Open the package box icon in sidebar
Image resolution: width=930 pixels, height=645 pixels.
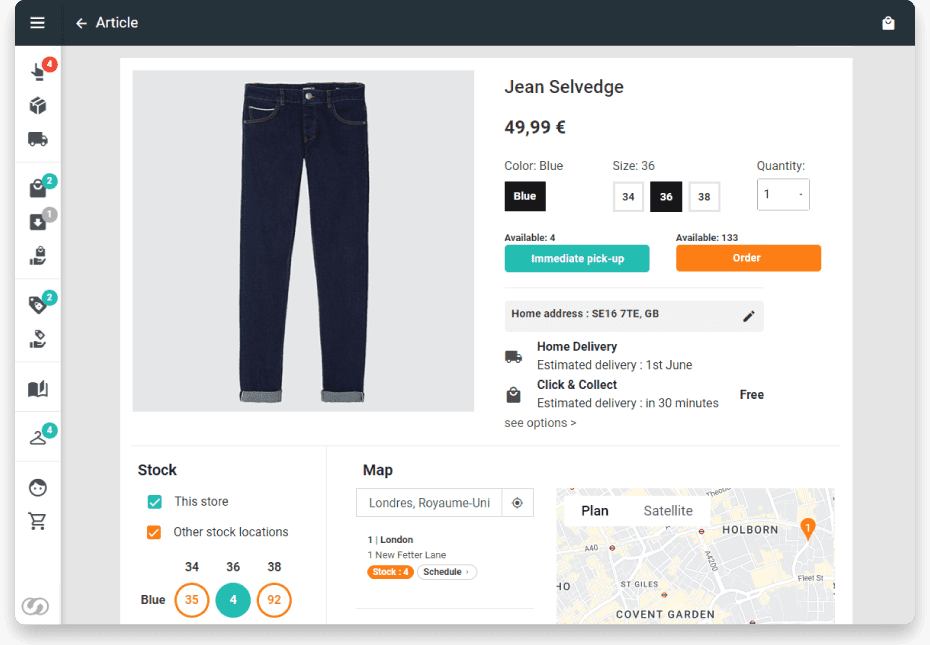click(x=38, y=106)
